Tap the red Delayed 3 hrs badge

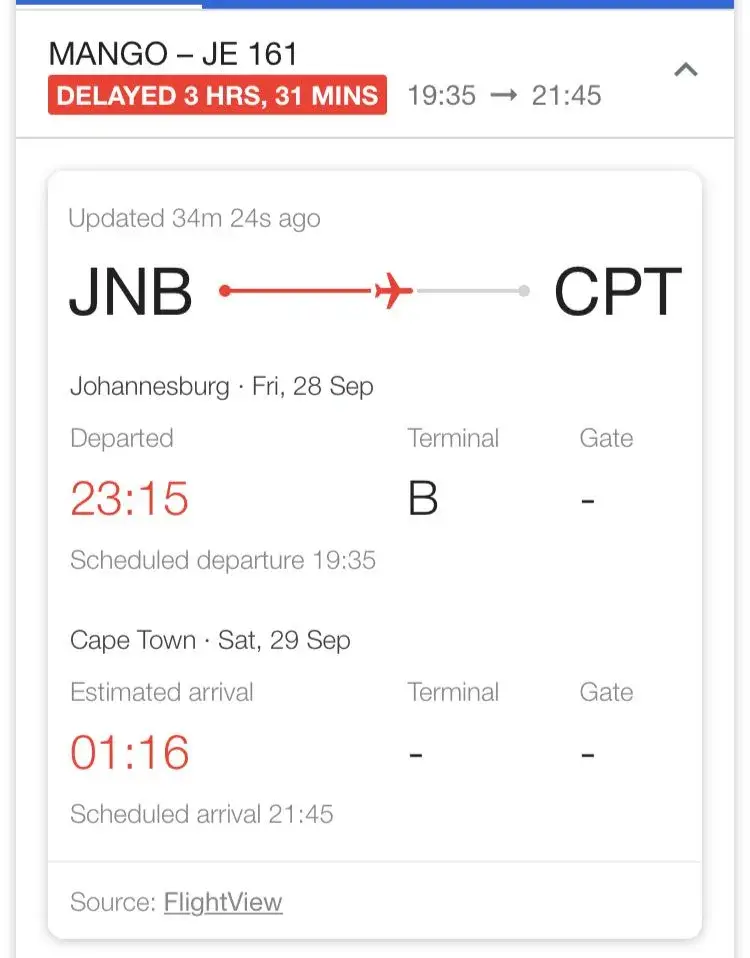coord(217,96)
